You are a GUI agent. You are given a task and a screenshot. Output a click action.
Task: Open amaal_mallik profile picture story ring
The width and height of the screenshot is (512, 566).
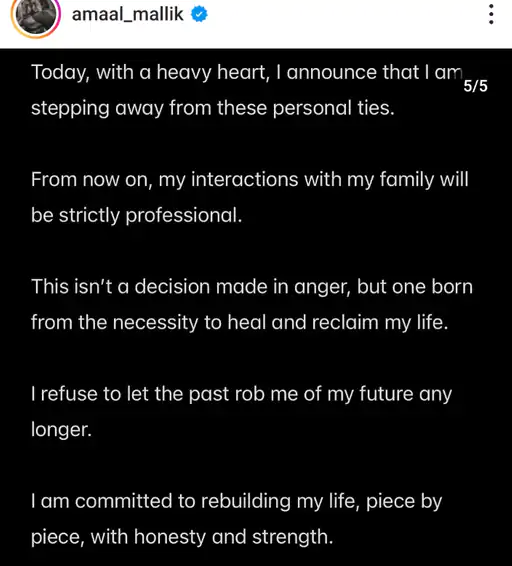tap(35, 16)
